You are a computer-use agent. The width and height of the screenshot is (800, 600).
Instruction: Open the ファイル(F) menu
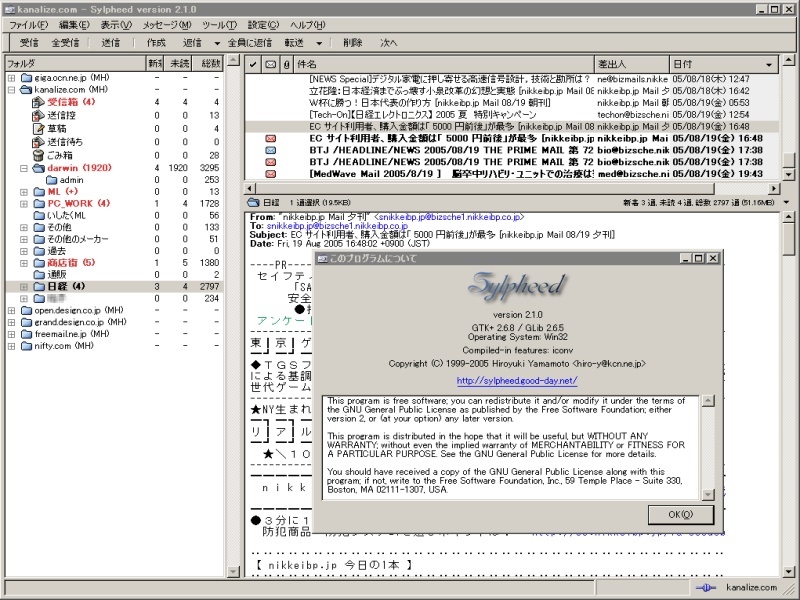(x=29, y=25)
